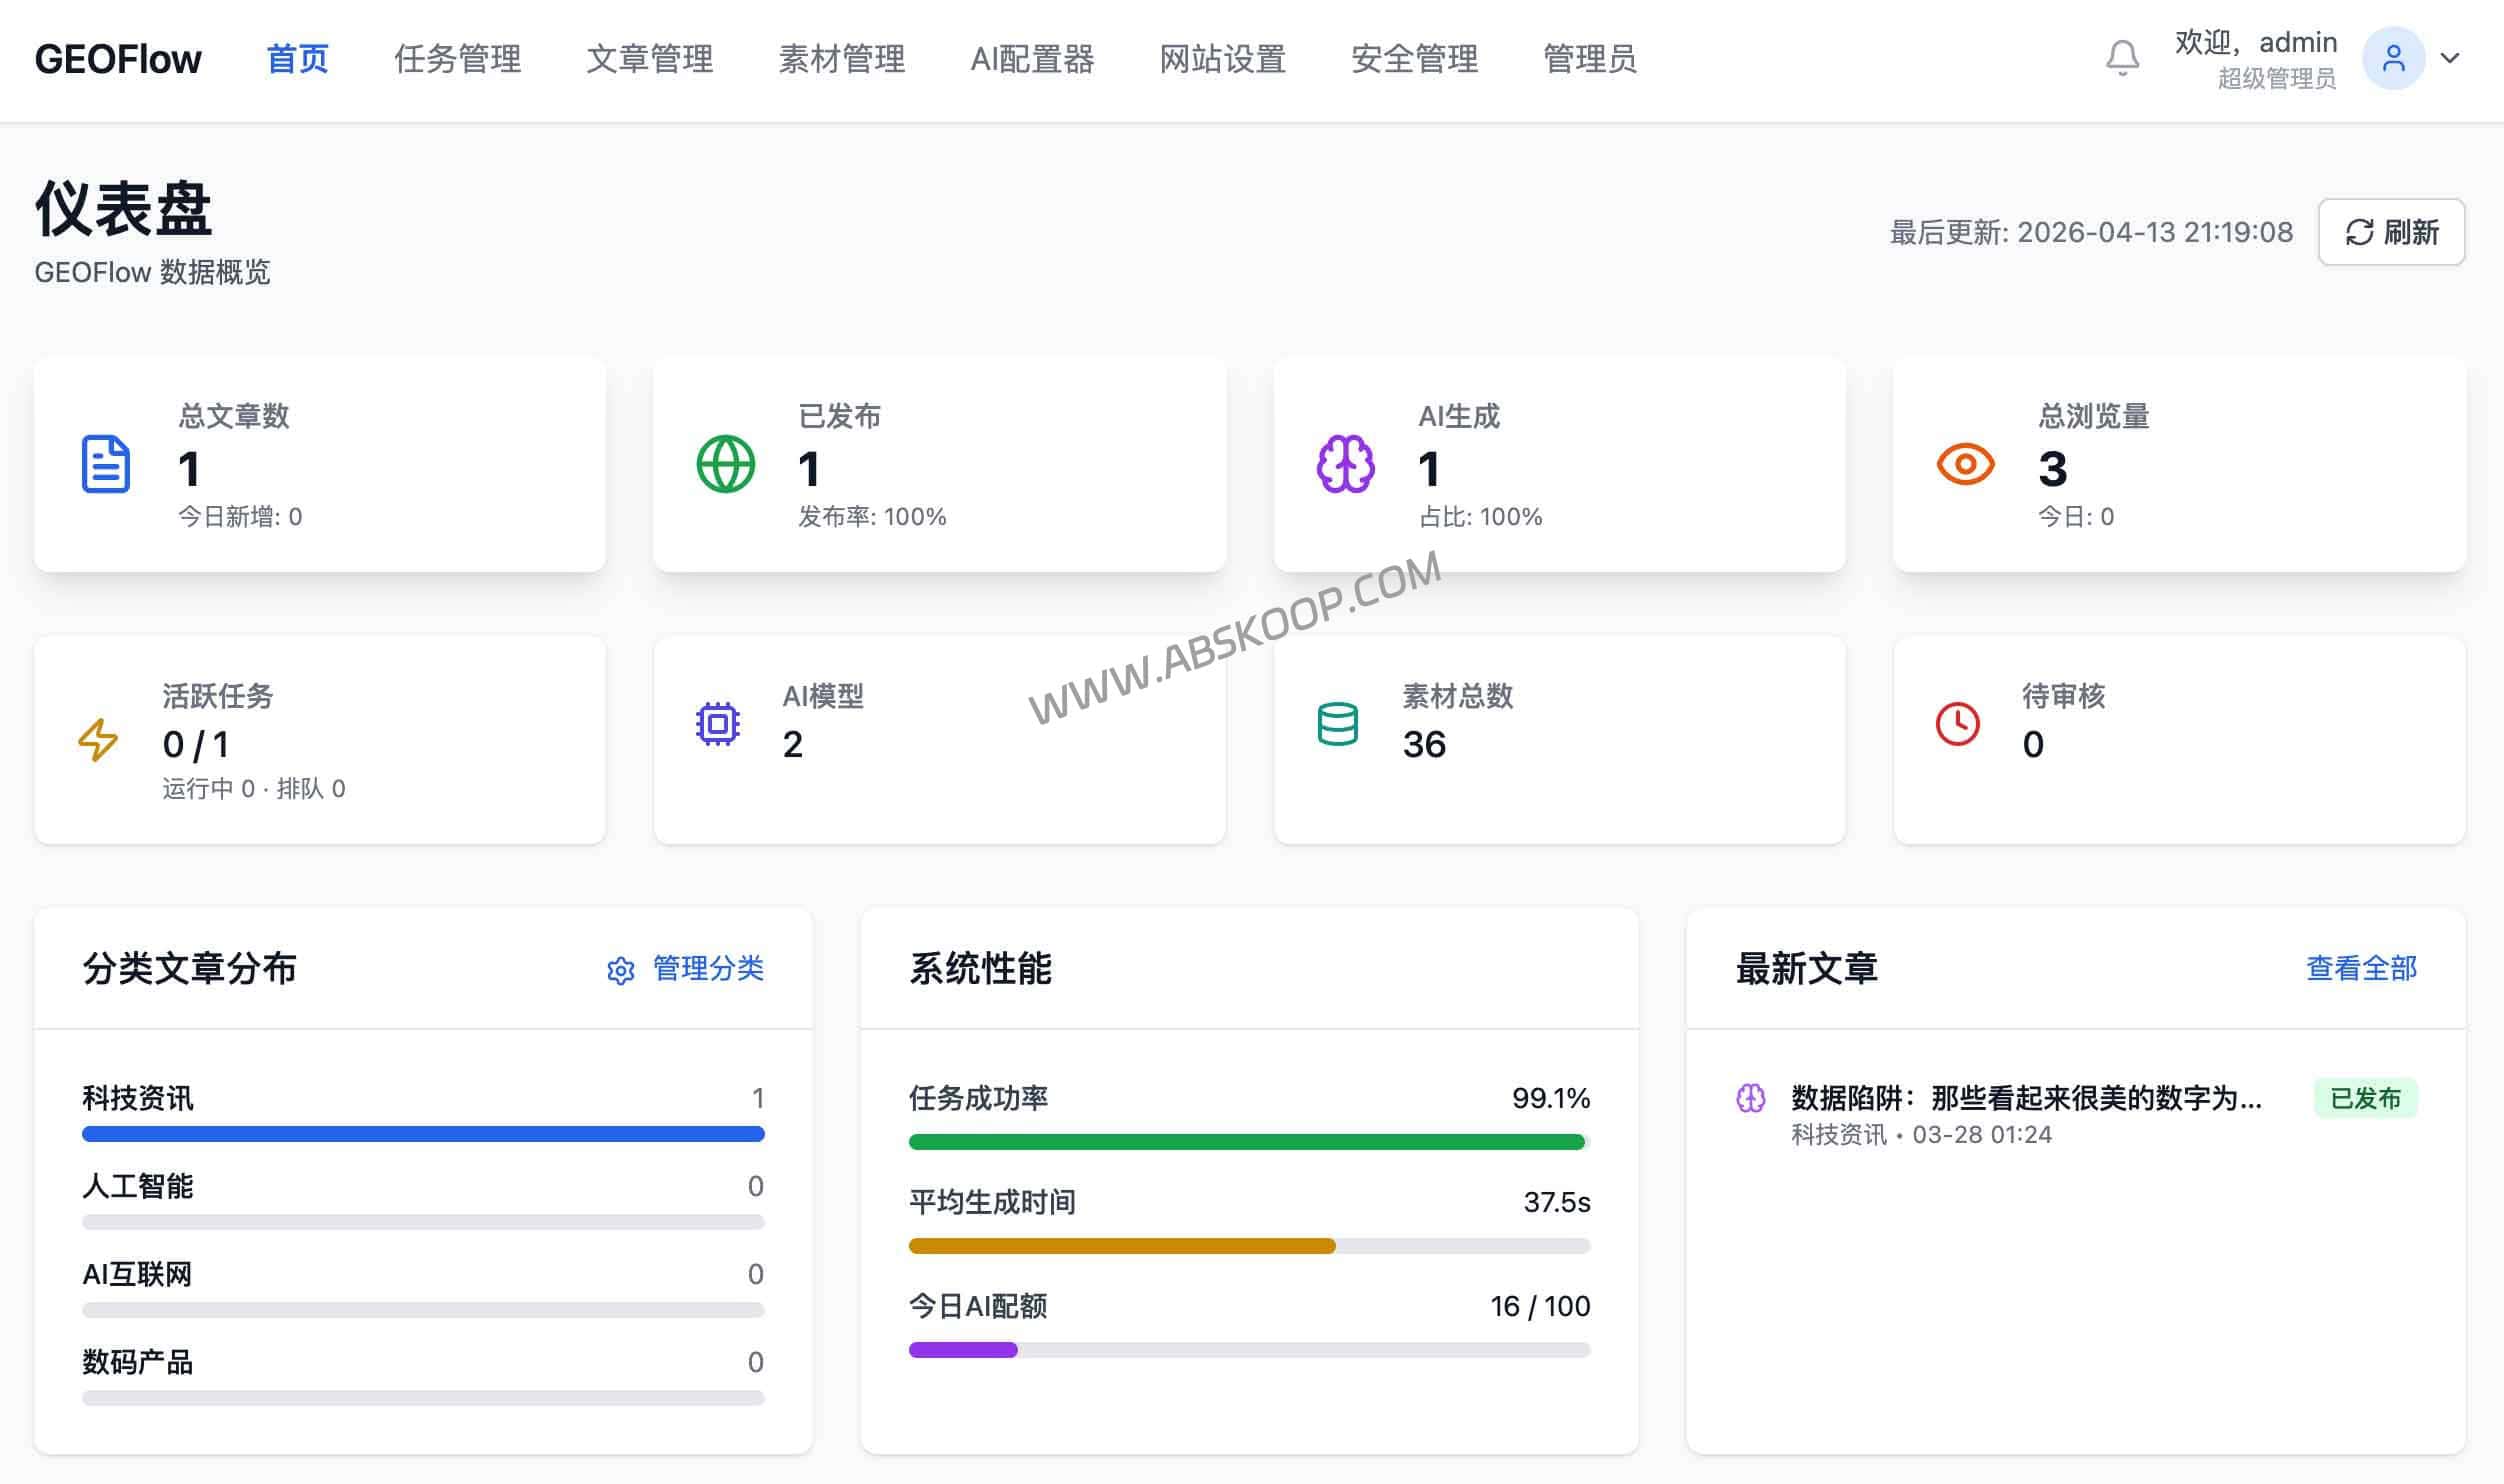Click the purple brain icon on AI生成 card
Screen dimensions: 2504x1484
coord(1345,463)
